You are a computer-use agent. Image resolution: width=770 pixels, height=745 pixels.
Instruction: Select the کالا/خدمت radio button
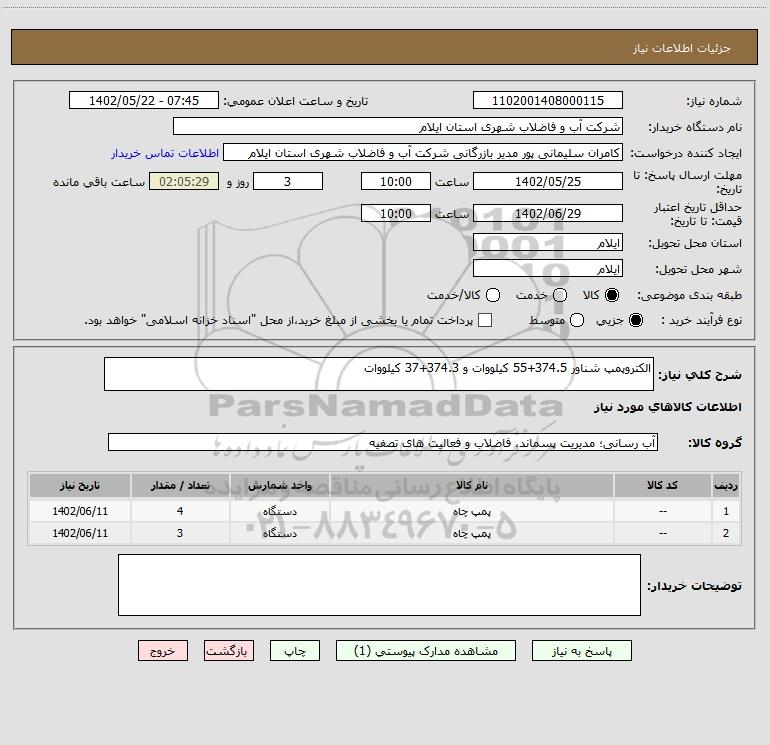pos(493,295)
